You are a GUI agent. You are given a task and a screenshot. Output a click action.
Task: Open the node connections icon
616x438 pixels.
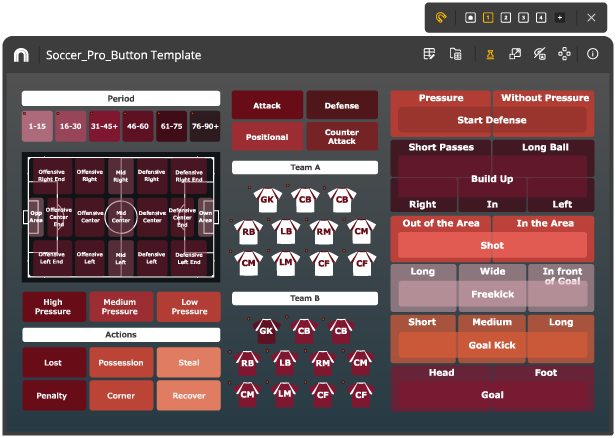[x=565, y=54]
